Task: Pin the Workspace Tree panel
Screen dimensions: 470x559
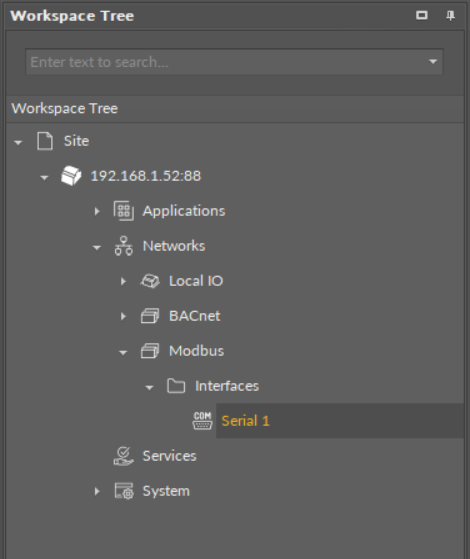Action: [450, 15]
